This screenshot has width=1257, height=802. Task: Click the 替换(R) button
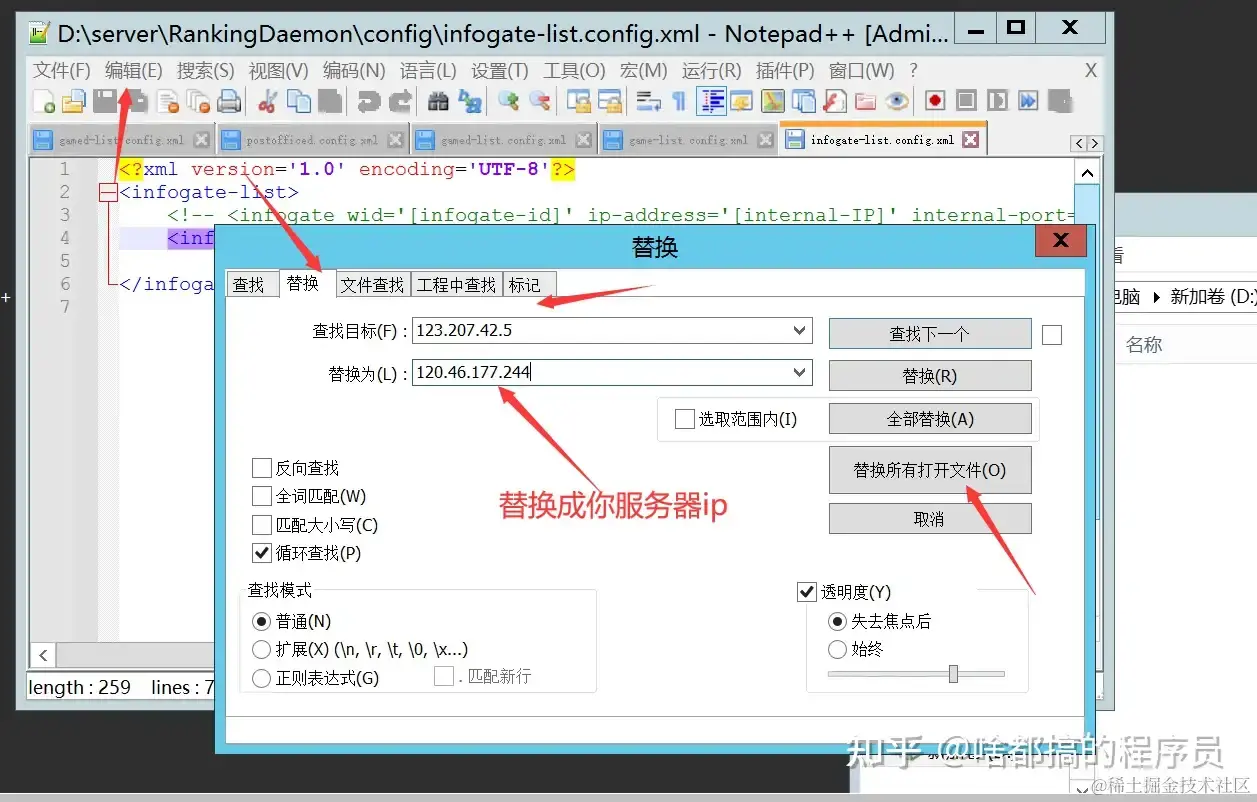tap(930, 376)
